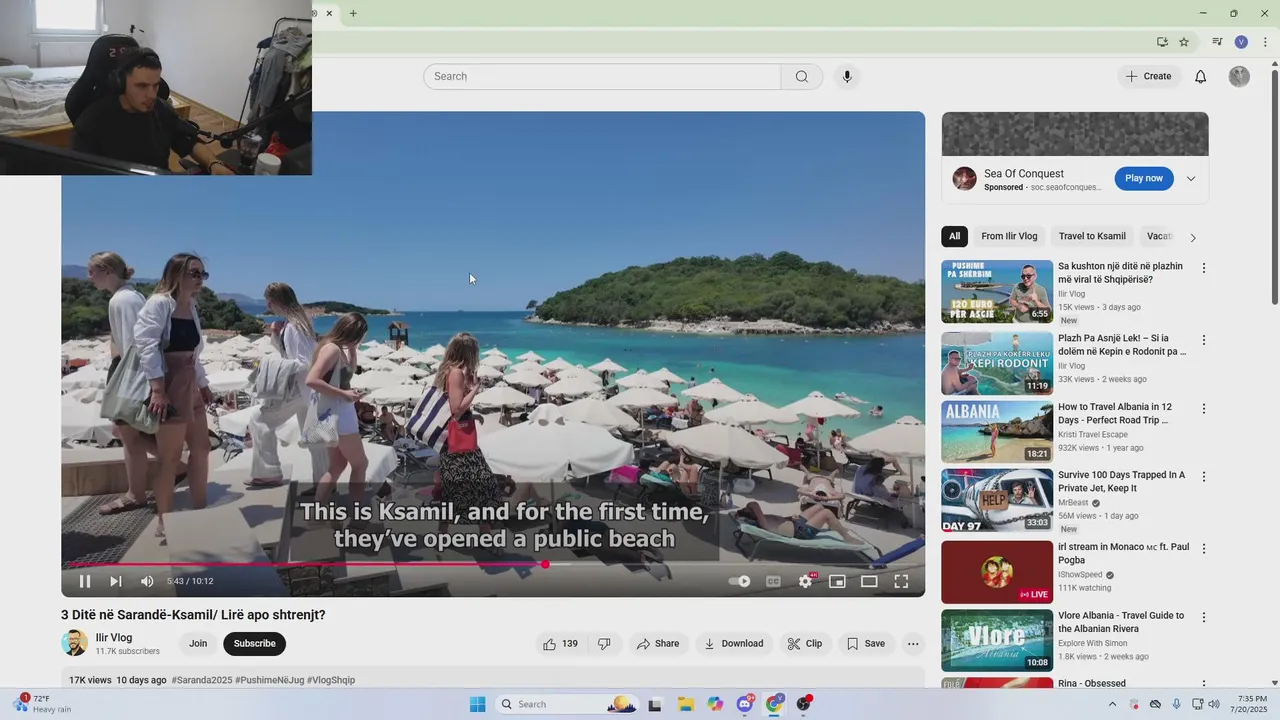Open Vlore Albania Travel Guide thumbnail
The width and height of the screenshot is (1280, 720).
click(x=997, y=641)
